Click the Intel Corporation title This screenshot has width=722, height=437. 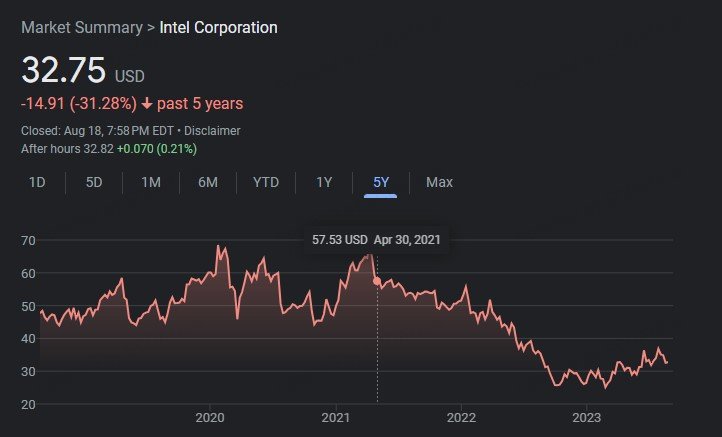(x=219, y=27)
